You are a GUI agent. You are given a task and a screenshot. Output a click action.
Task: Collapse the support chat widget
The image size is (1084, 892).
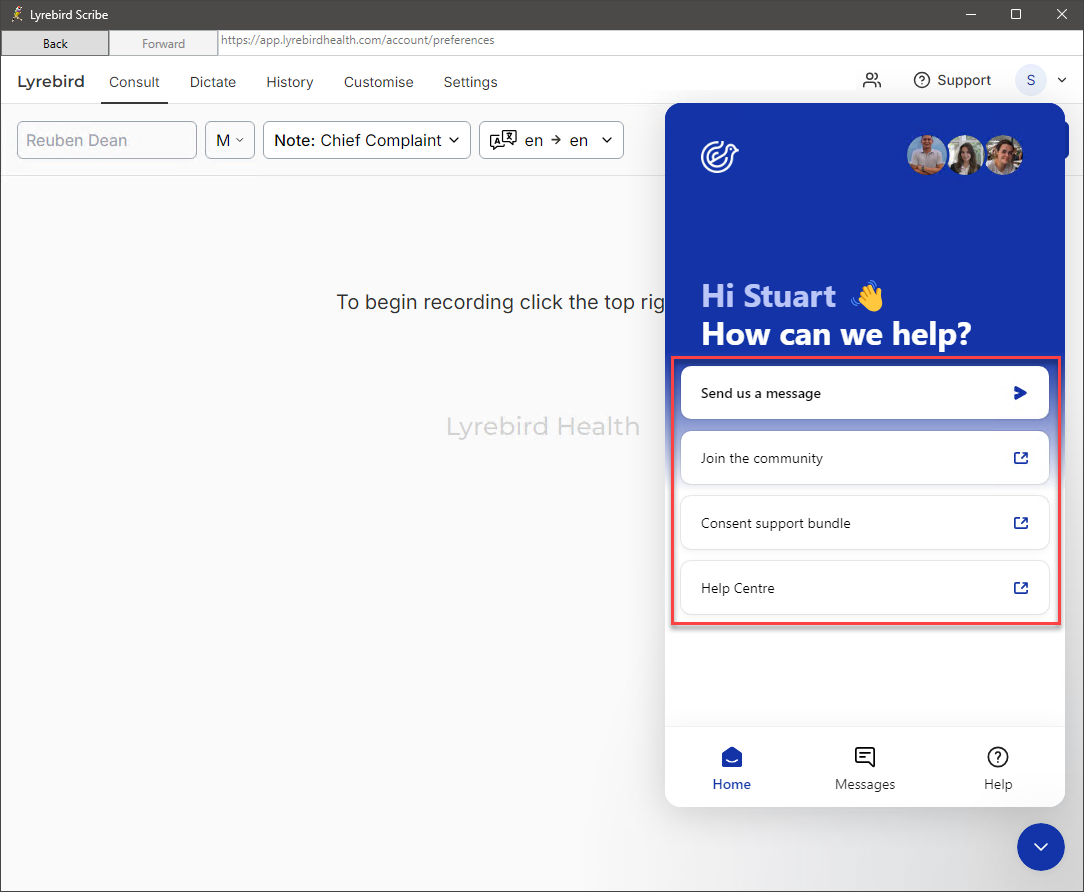coord(1040,847)
